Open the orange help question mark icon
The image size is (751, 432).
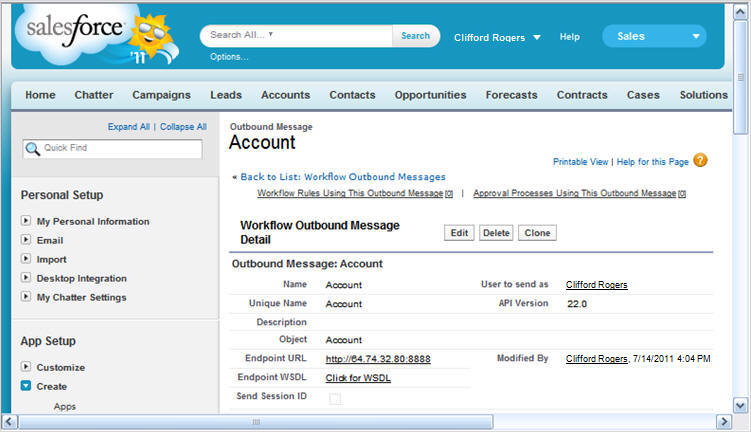click(700, 160)
